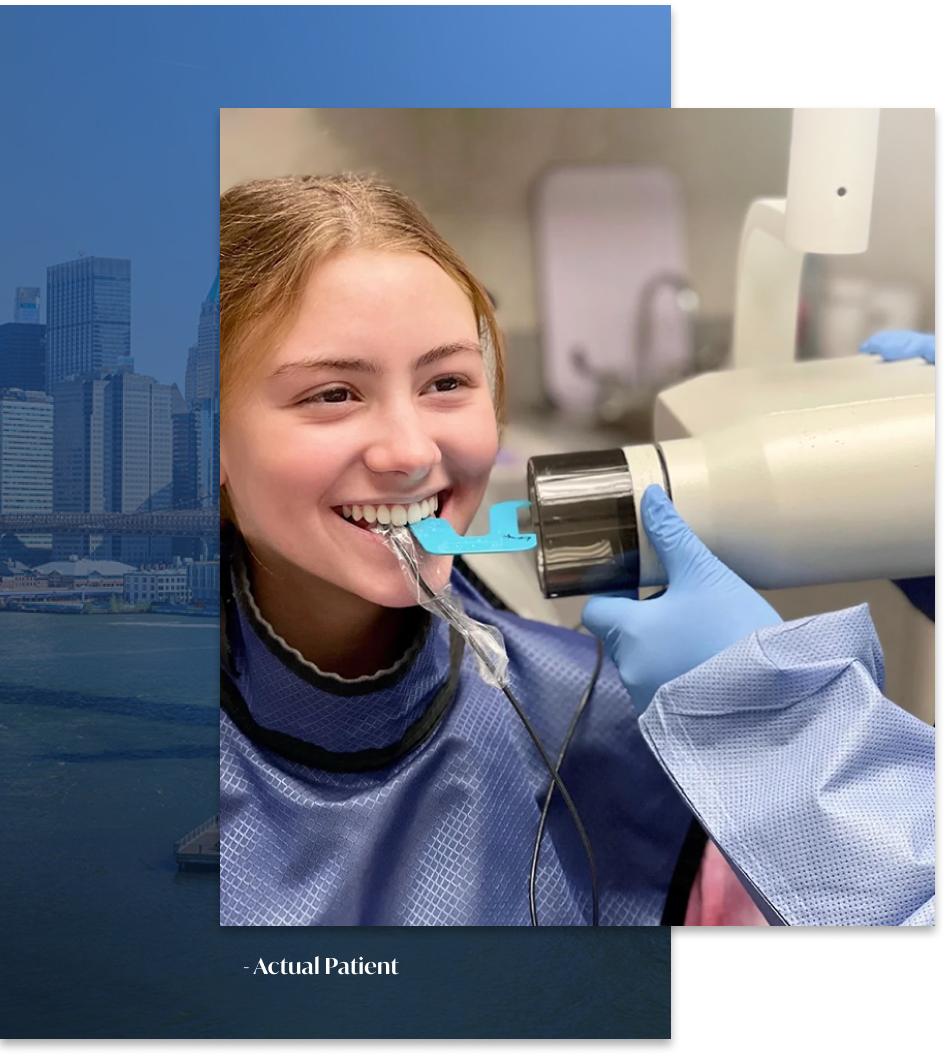Click the patient's smiling teeth
This screenshot has height=1056, width=946.
pyautogui.click(x=392, y=514)
